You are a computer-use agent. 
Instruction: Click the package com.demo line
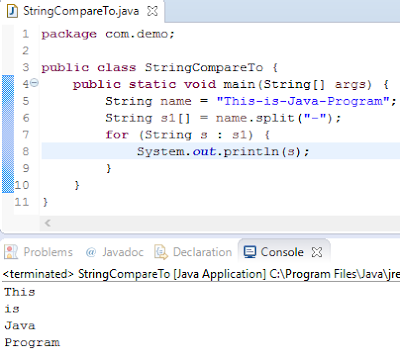[x=108, y=34]
